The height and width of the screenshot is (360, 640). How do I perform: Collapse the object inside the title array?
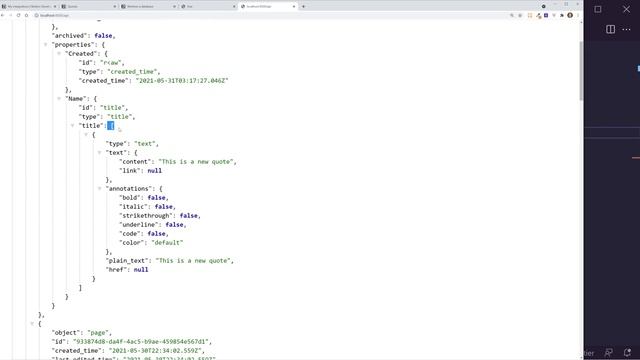click(x=86, y=134)
